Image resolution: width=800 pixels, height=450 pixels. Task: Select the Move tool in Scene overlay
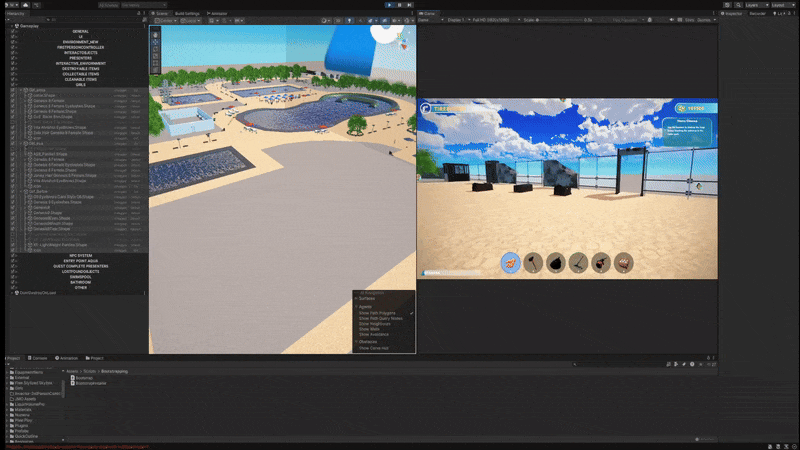[155, 42]
